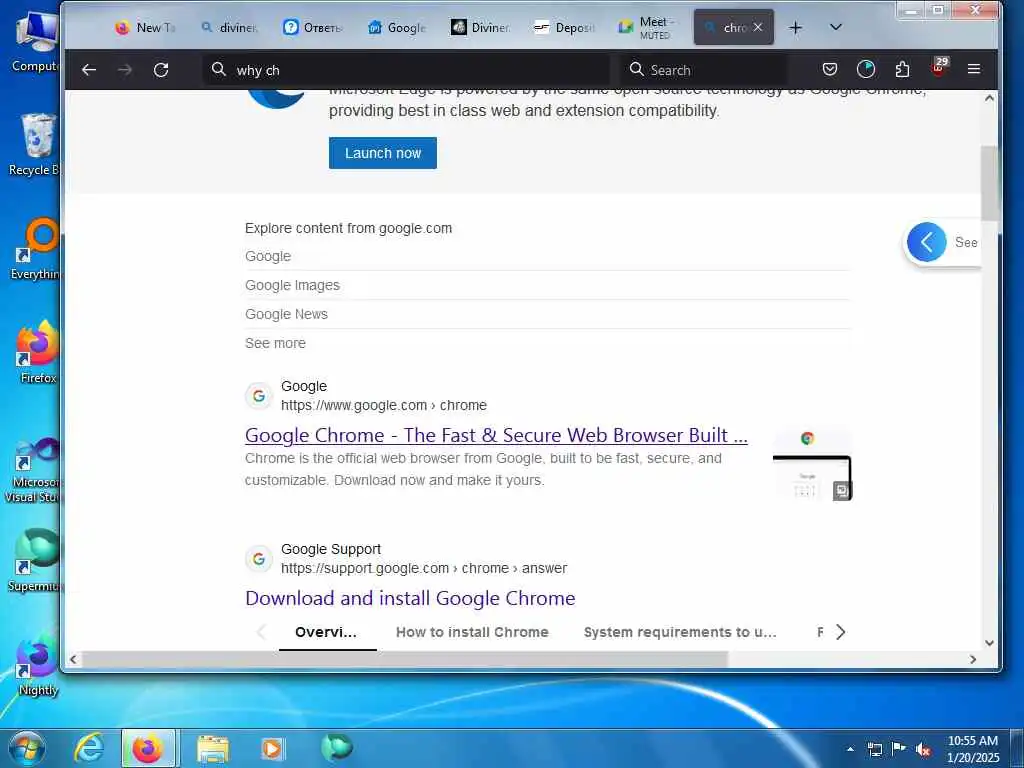Click the horizontal scrollbar thumb
This screenshot has height=768, width=1024.
pos(405,660)
